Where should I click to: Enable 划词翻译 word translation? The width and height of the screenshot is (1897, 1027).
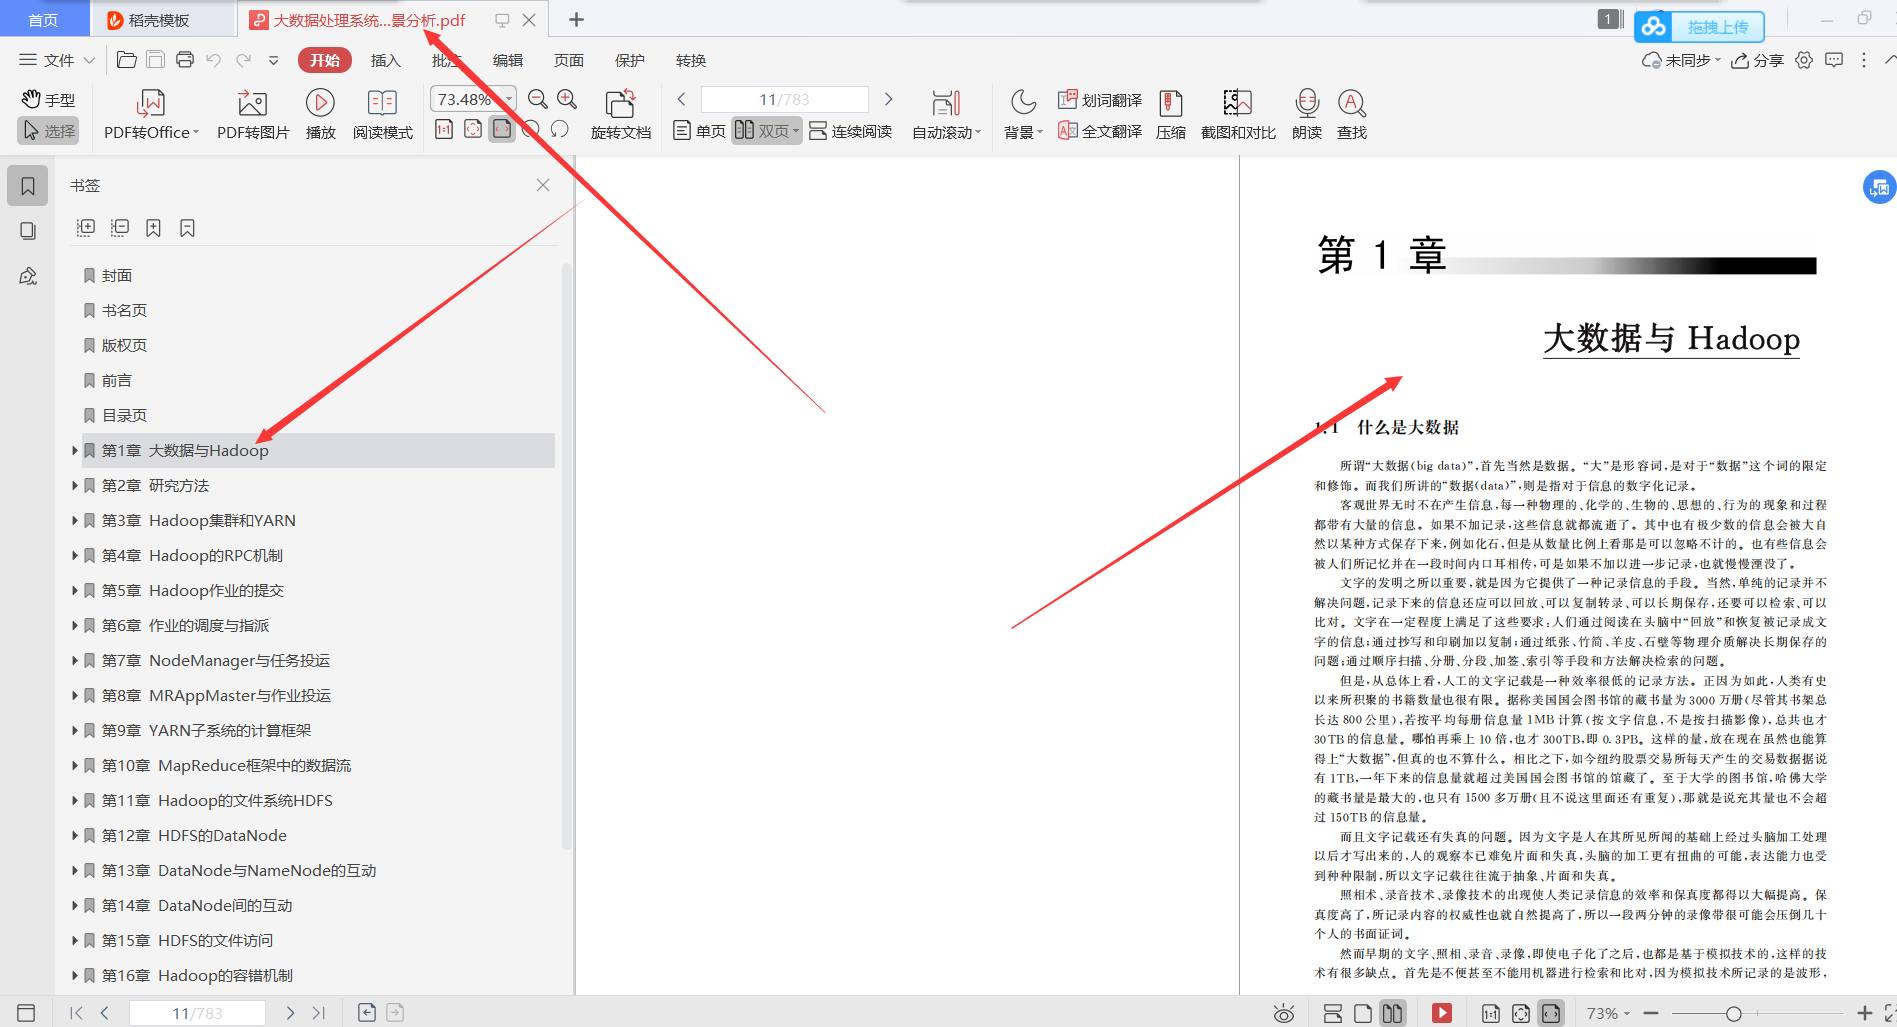point(1100,100)
